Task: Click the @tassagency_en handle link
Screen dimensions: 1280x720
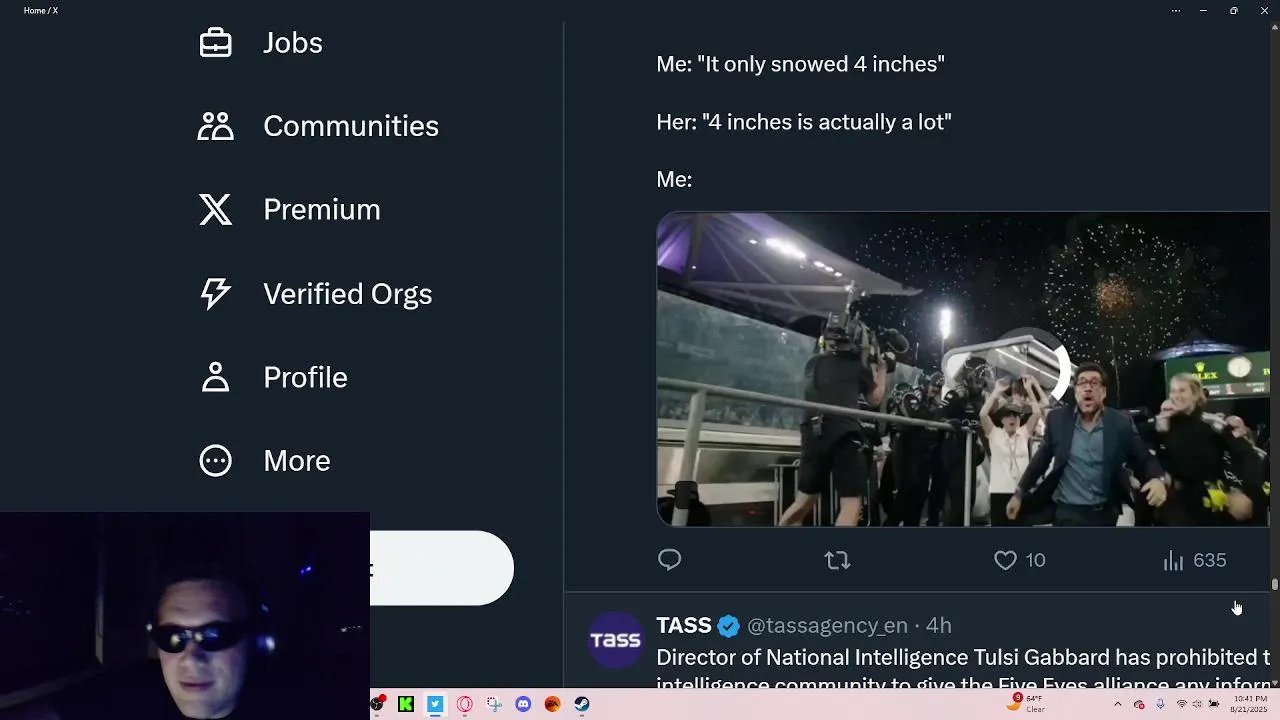Action: 827,625
